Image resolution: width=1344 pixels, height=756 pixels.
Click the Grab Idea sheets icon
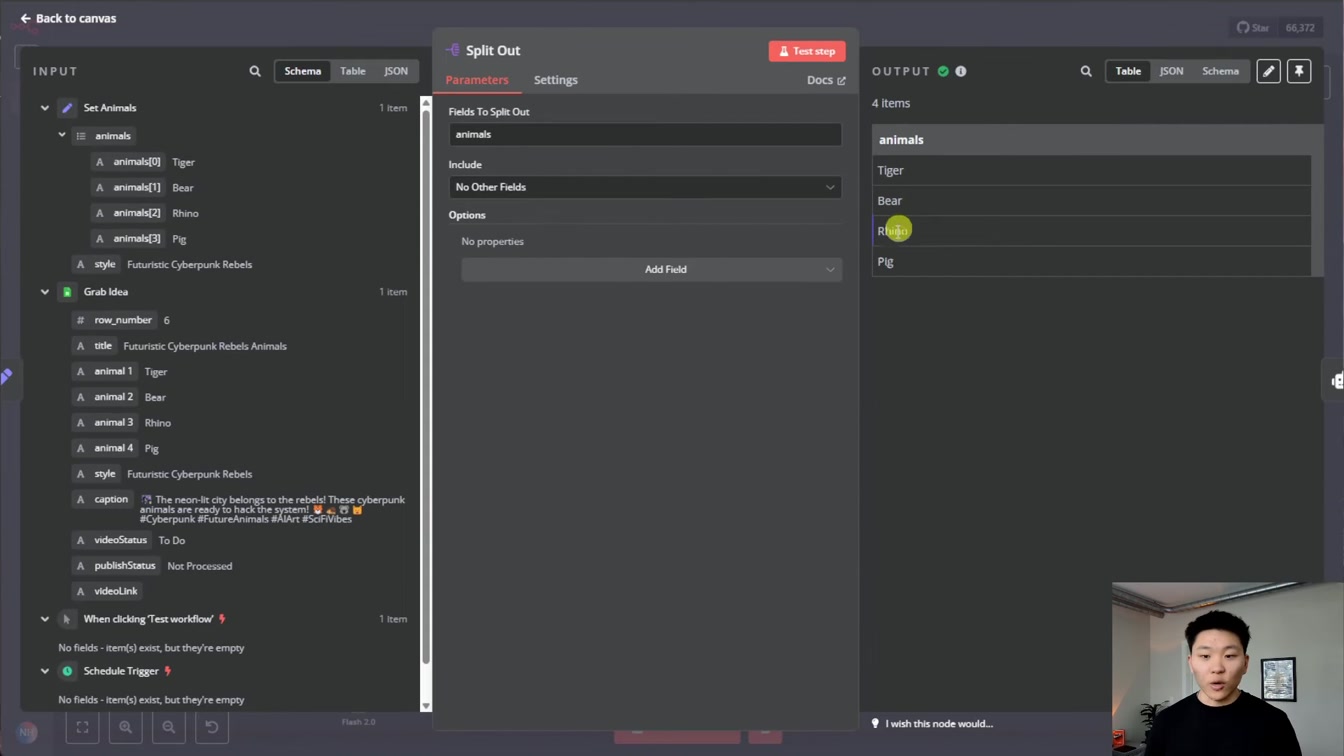[67, 292]
